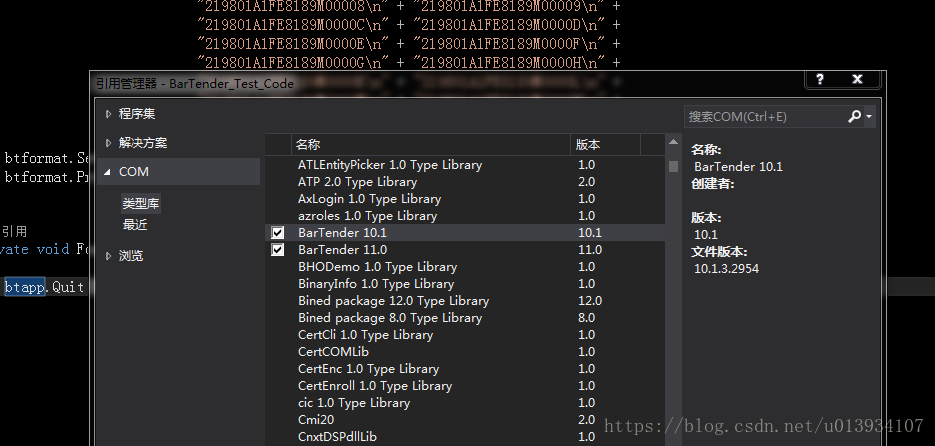Expand the 程序集 tree node
The image size is (935, 446).
(x=109, y=114)
